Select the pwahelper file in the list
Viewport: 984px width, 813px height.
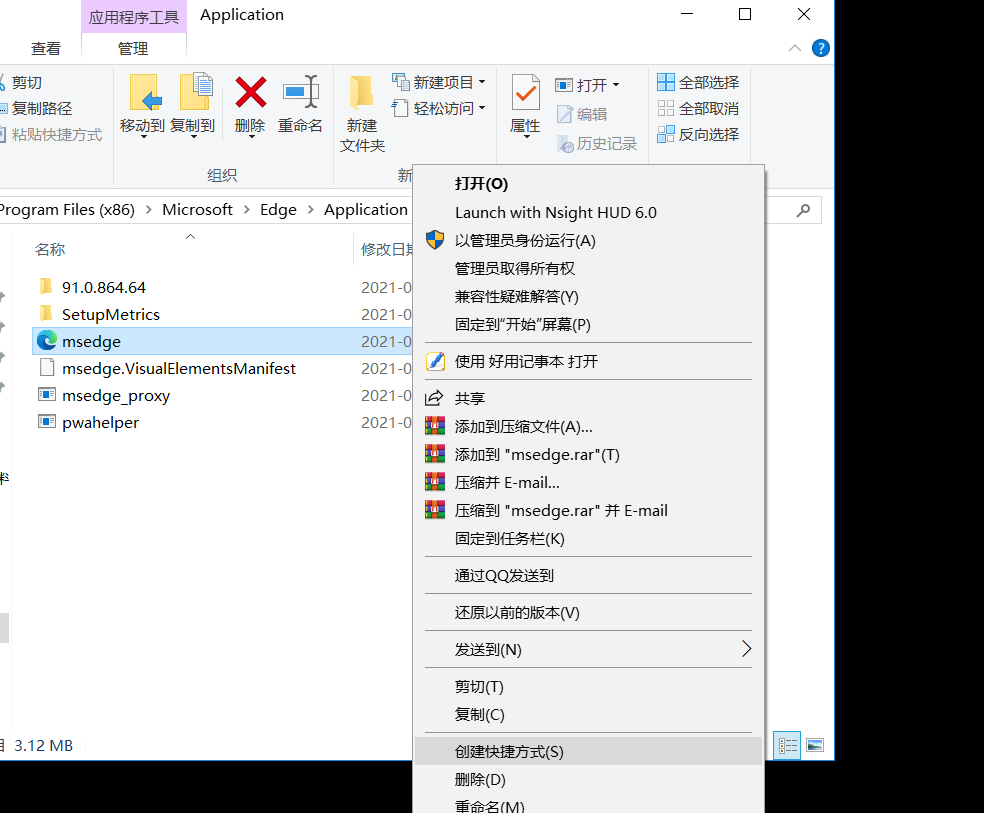click(x=100, y=422)
